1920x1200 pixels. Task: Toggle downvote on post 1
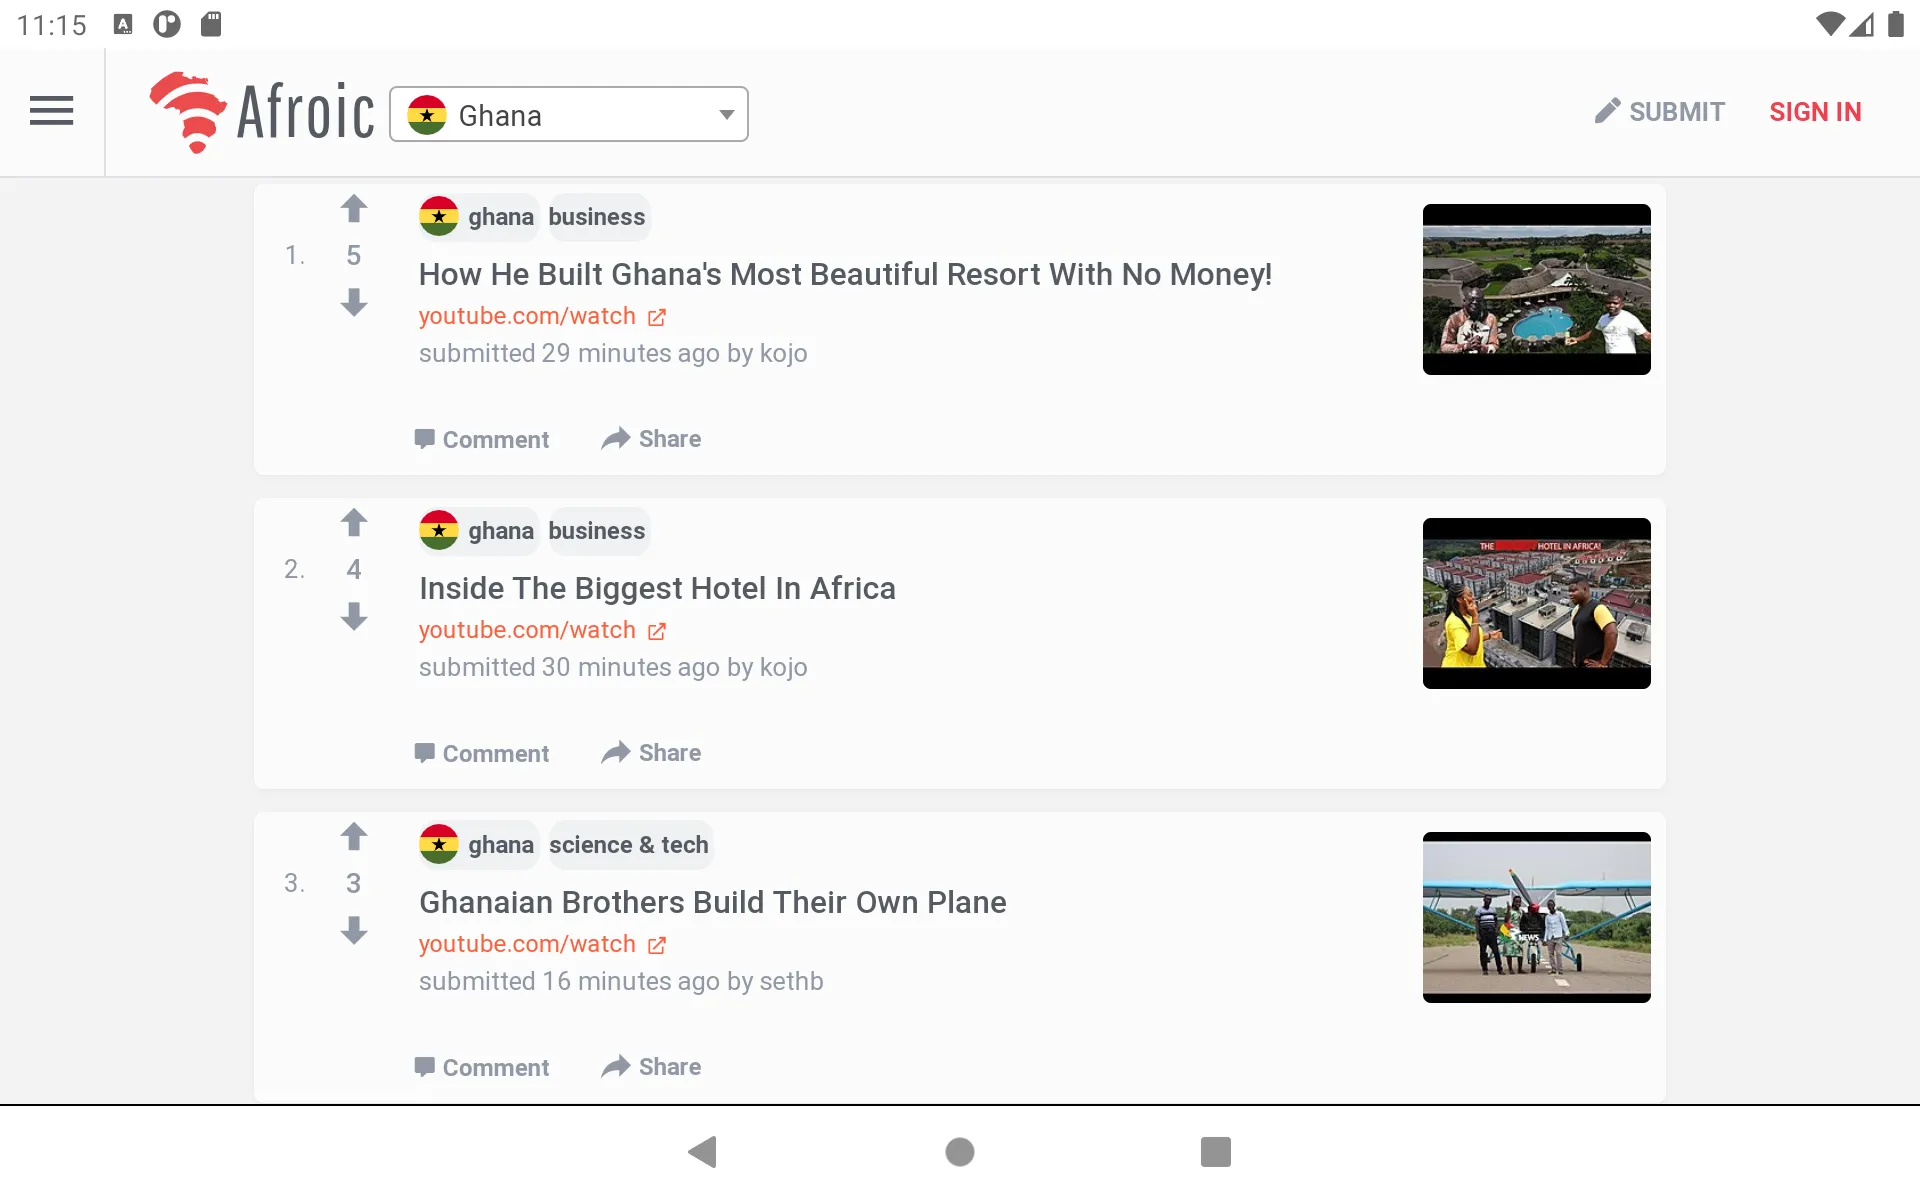click(354, 301)
